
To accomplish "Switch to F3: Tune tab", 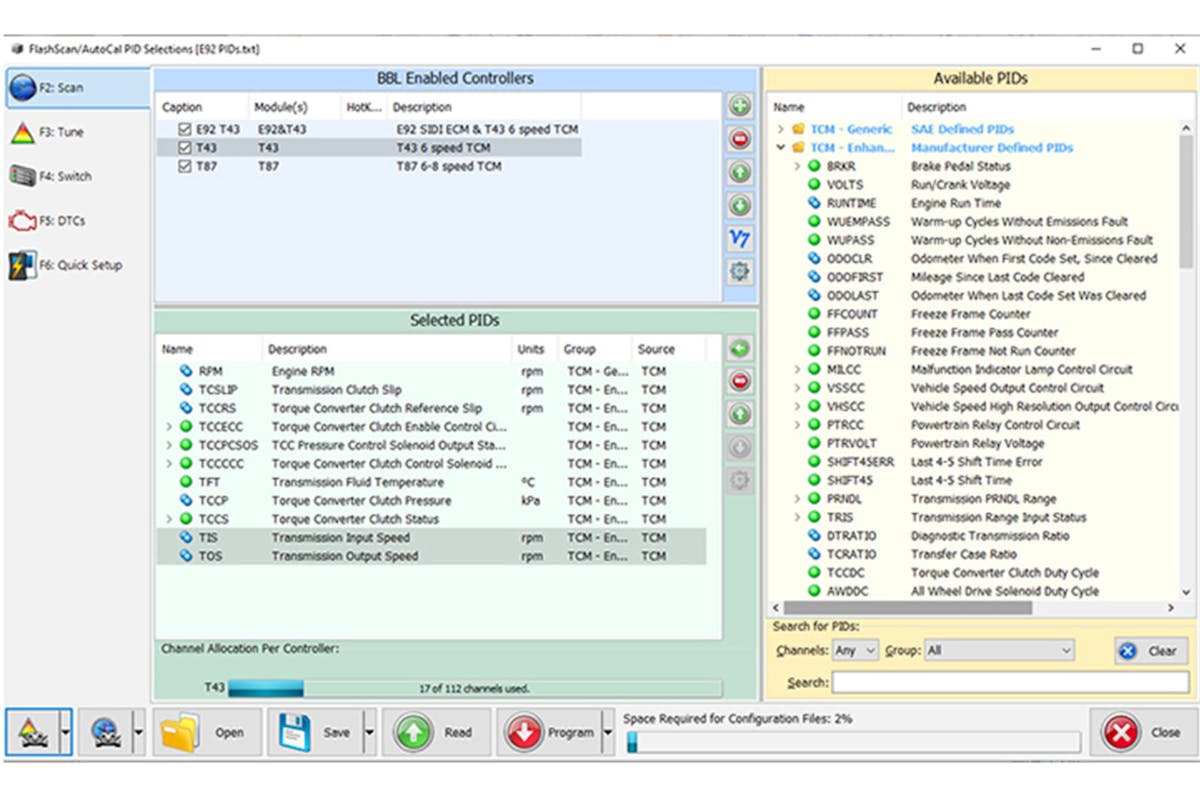I will tap(62, 132).
